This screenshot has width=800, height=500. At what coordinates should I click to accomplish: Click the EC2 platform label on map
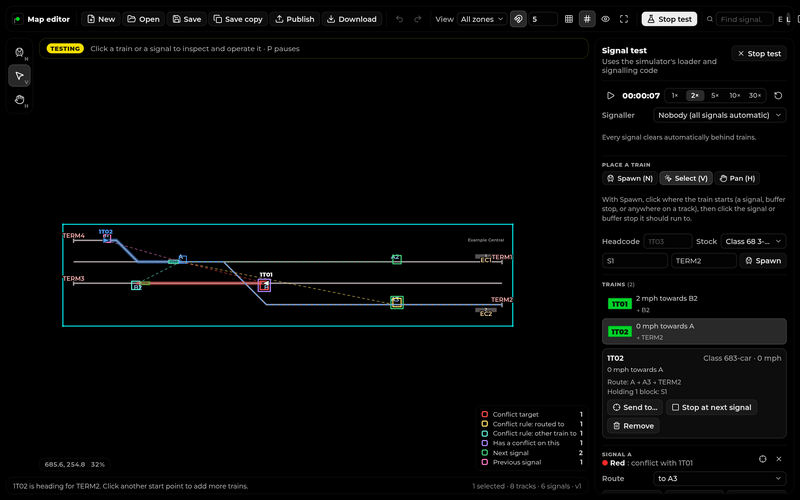(486, 314)
